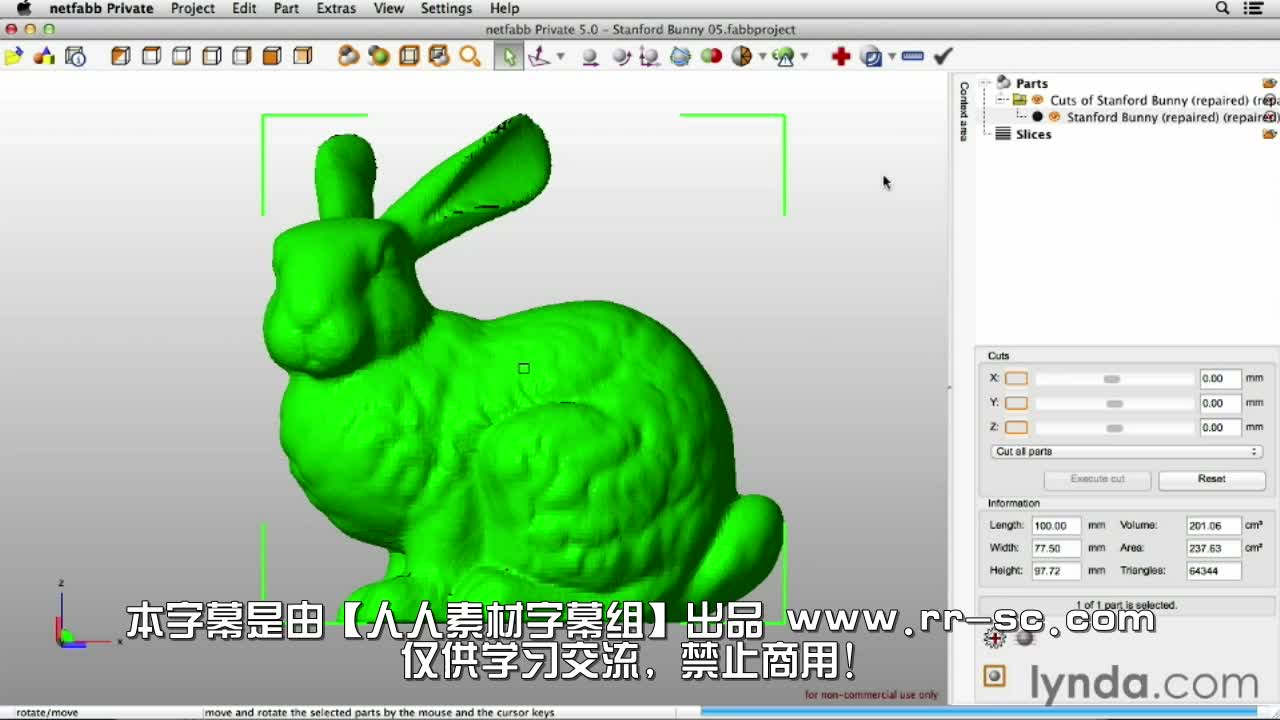Viewport: 1280px width, 720px height.
Task: Click zoom to all parts icon
Action: (x=348, y=56)
